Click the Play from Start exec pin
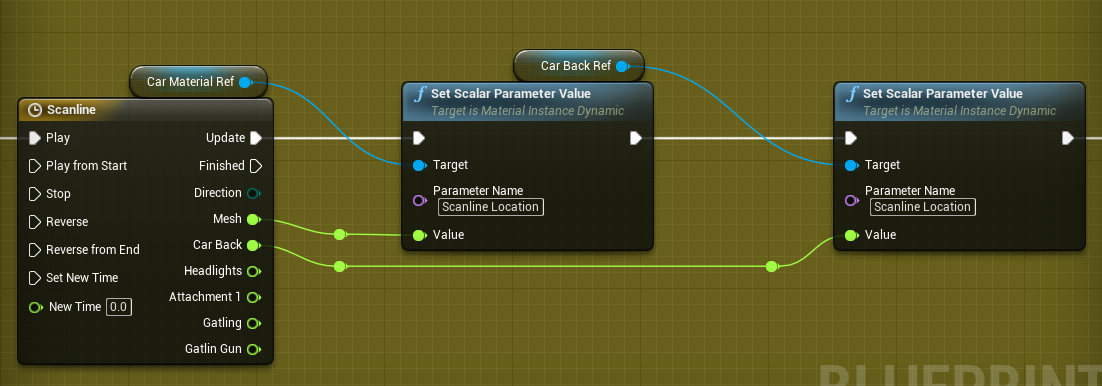This screenshot has height=386, width=1102. point(34,166)
